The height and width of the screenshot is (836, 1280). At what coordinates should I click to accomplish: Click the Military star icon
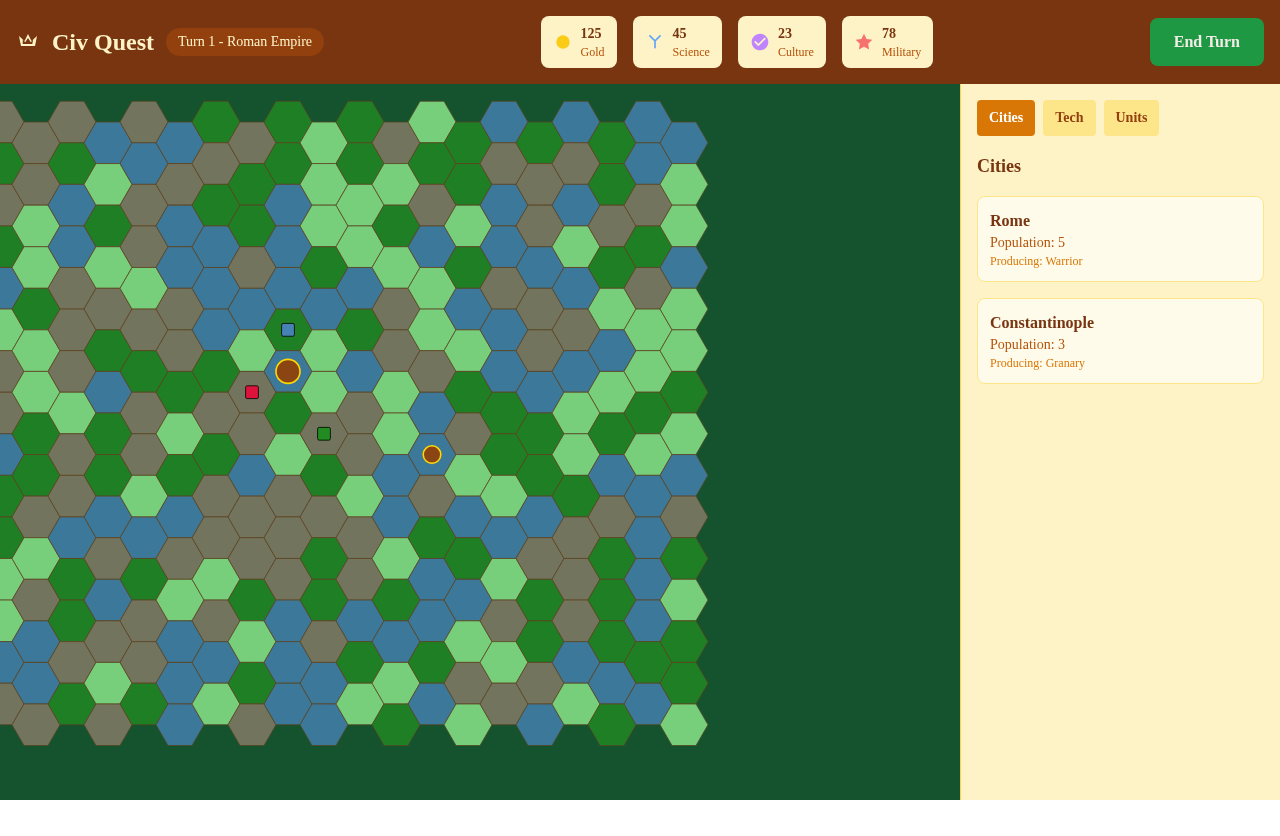862,42
